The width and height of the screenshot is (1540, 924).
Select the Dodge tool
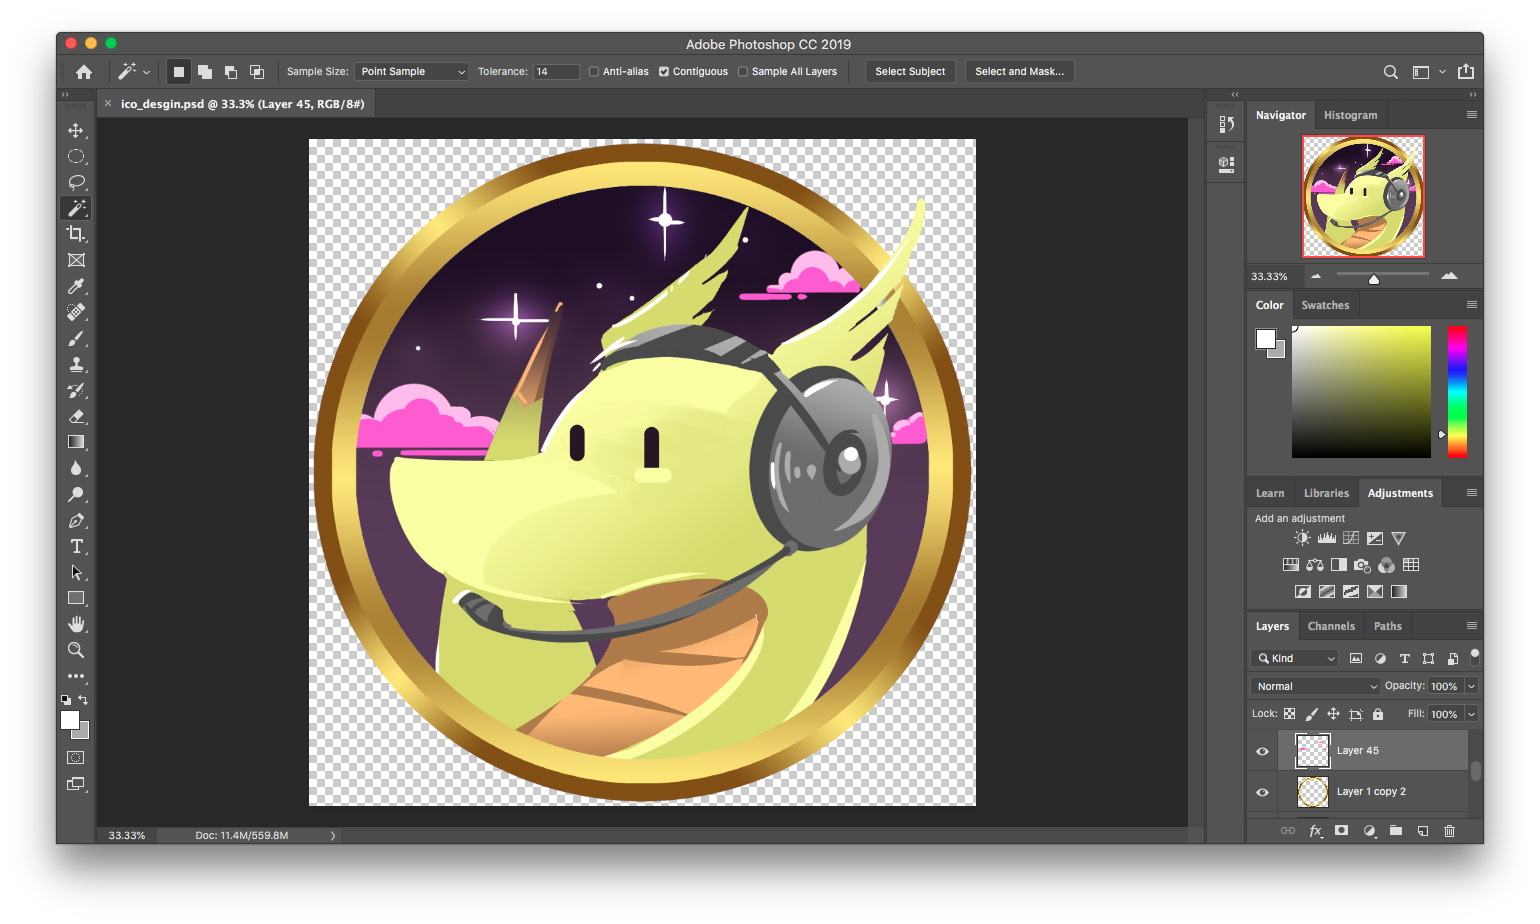pos(76,494)
